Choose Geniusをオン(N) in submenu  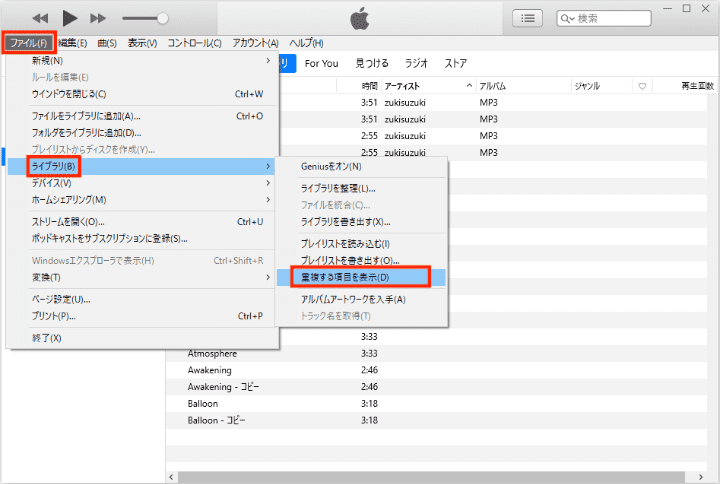pos(361,167)
